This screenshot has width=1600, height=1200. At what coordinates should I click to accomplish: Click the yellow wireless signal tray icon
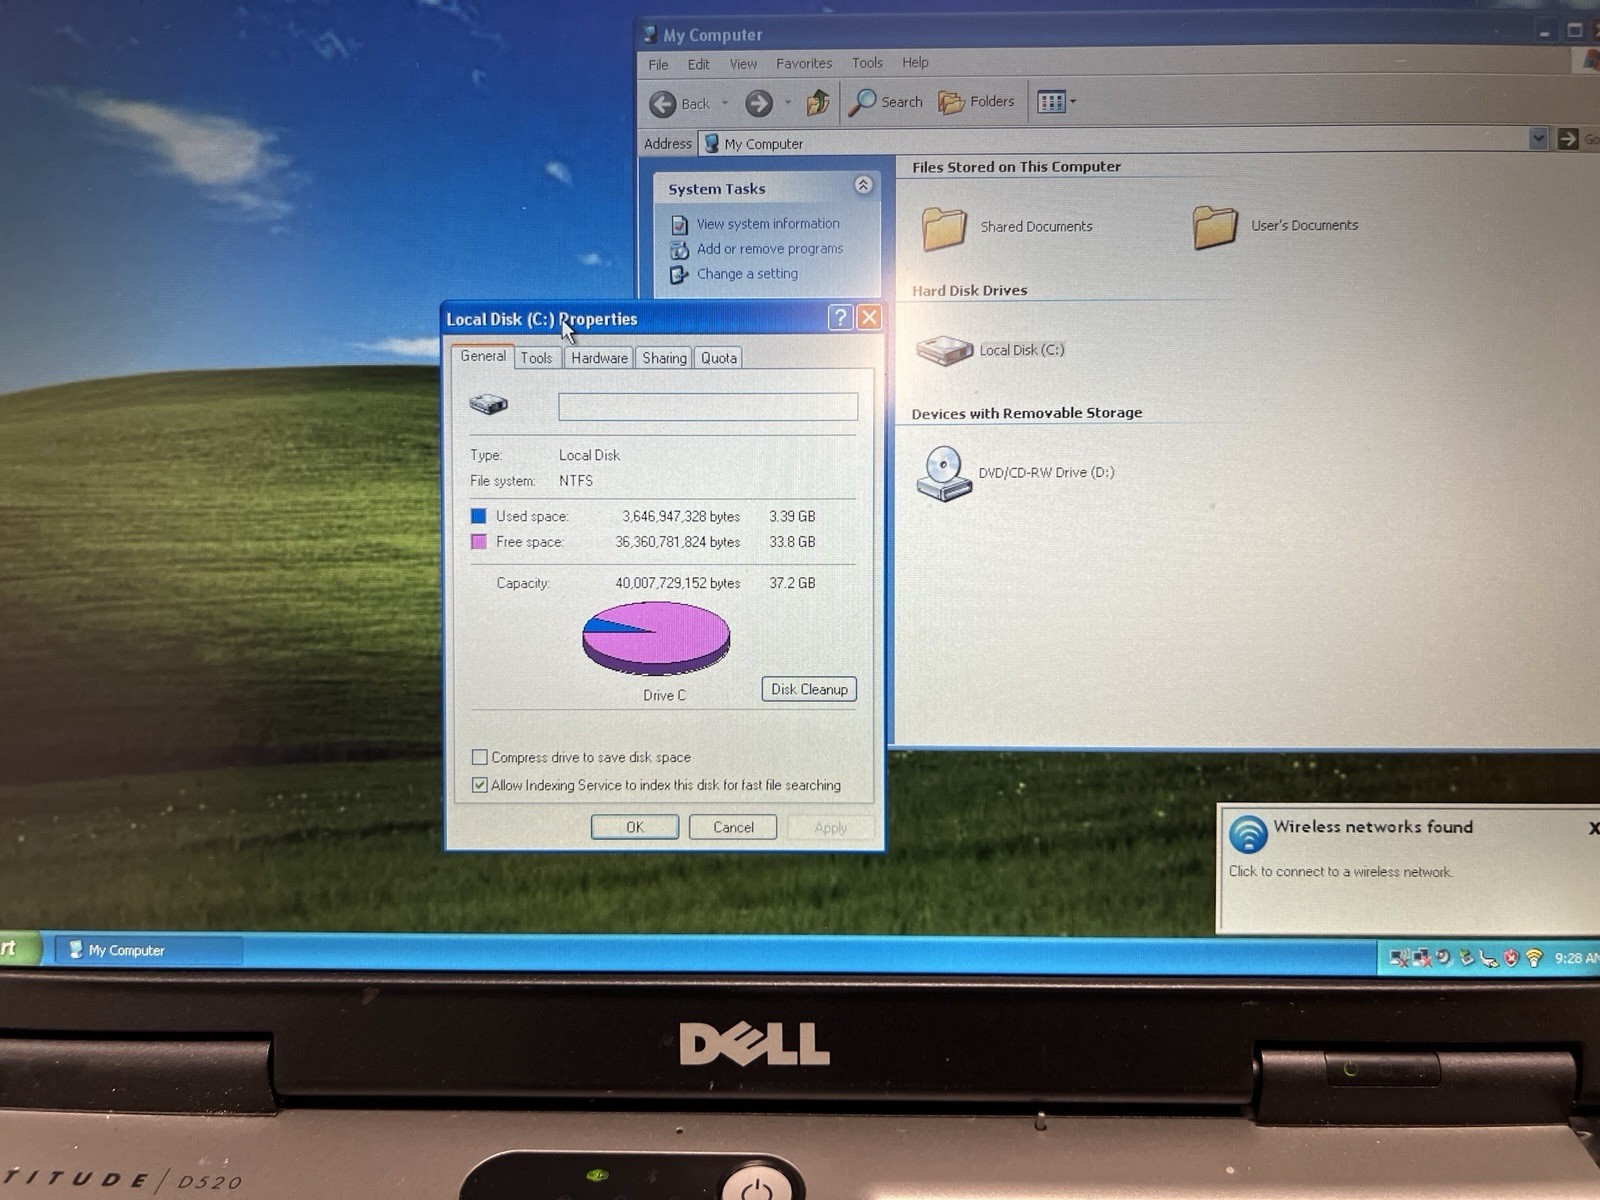tap(1534, 958)
